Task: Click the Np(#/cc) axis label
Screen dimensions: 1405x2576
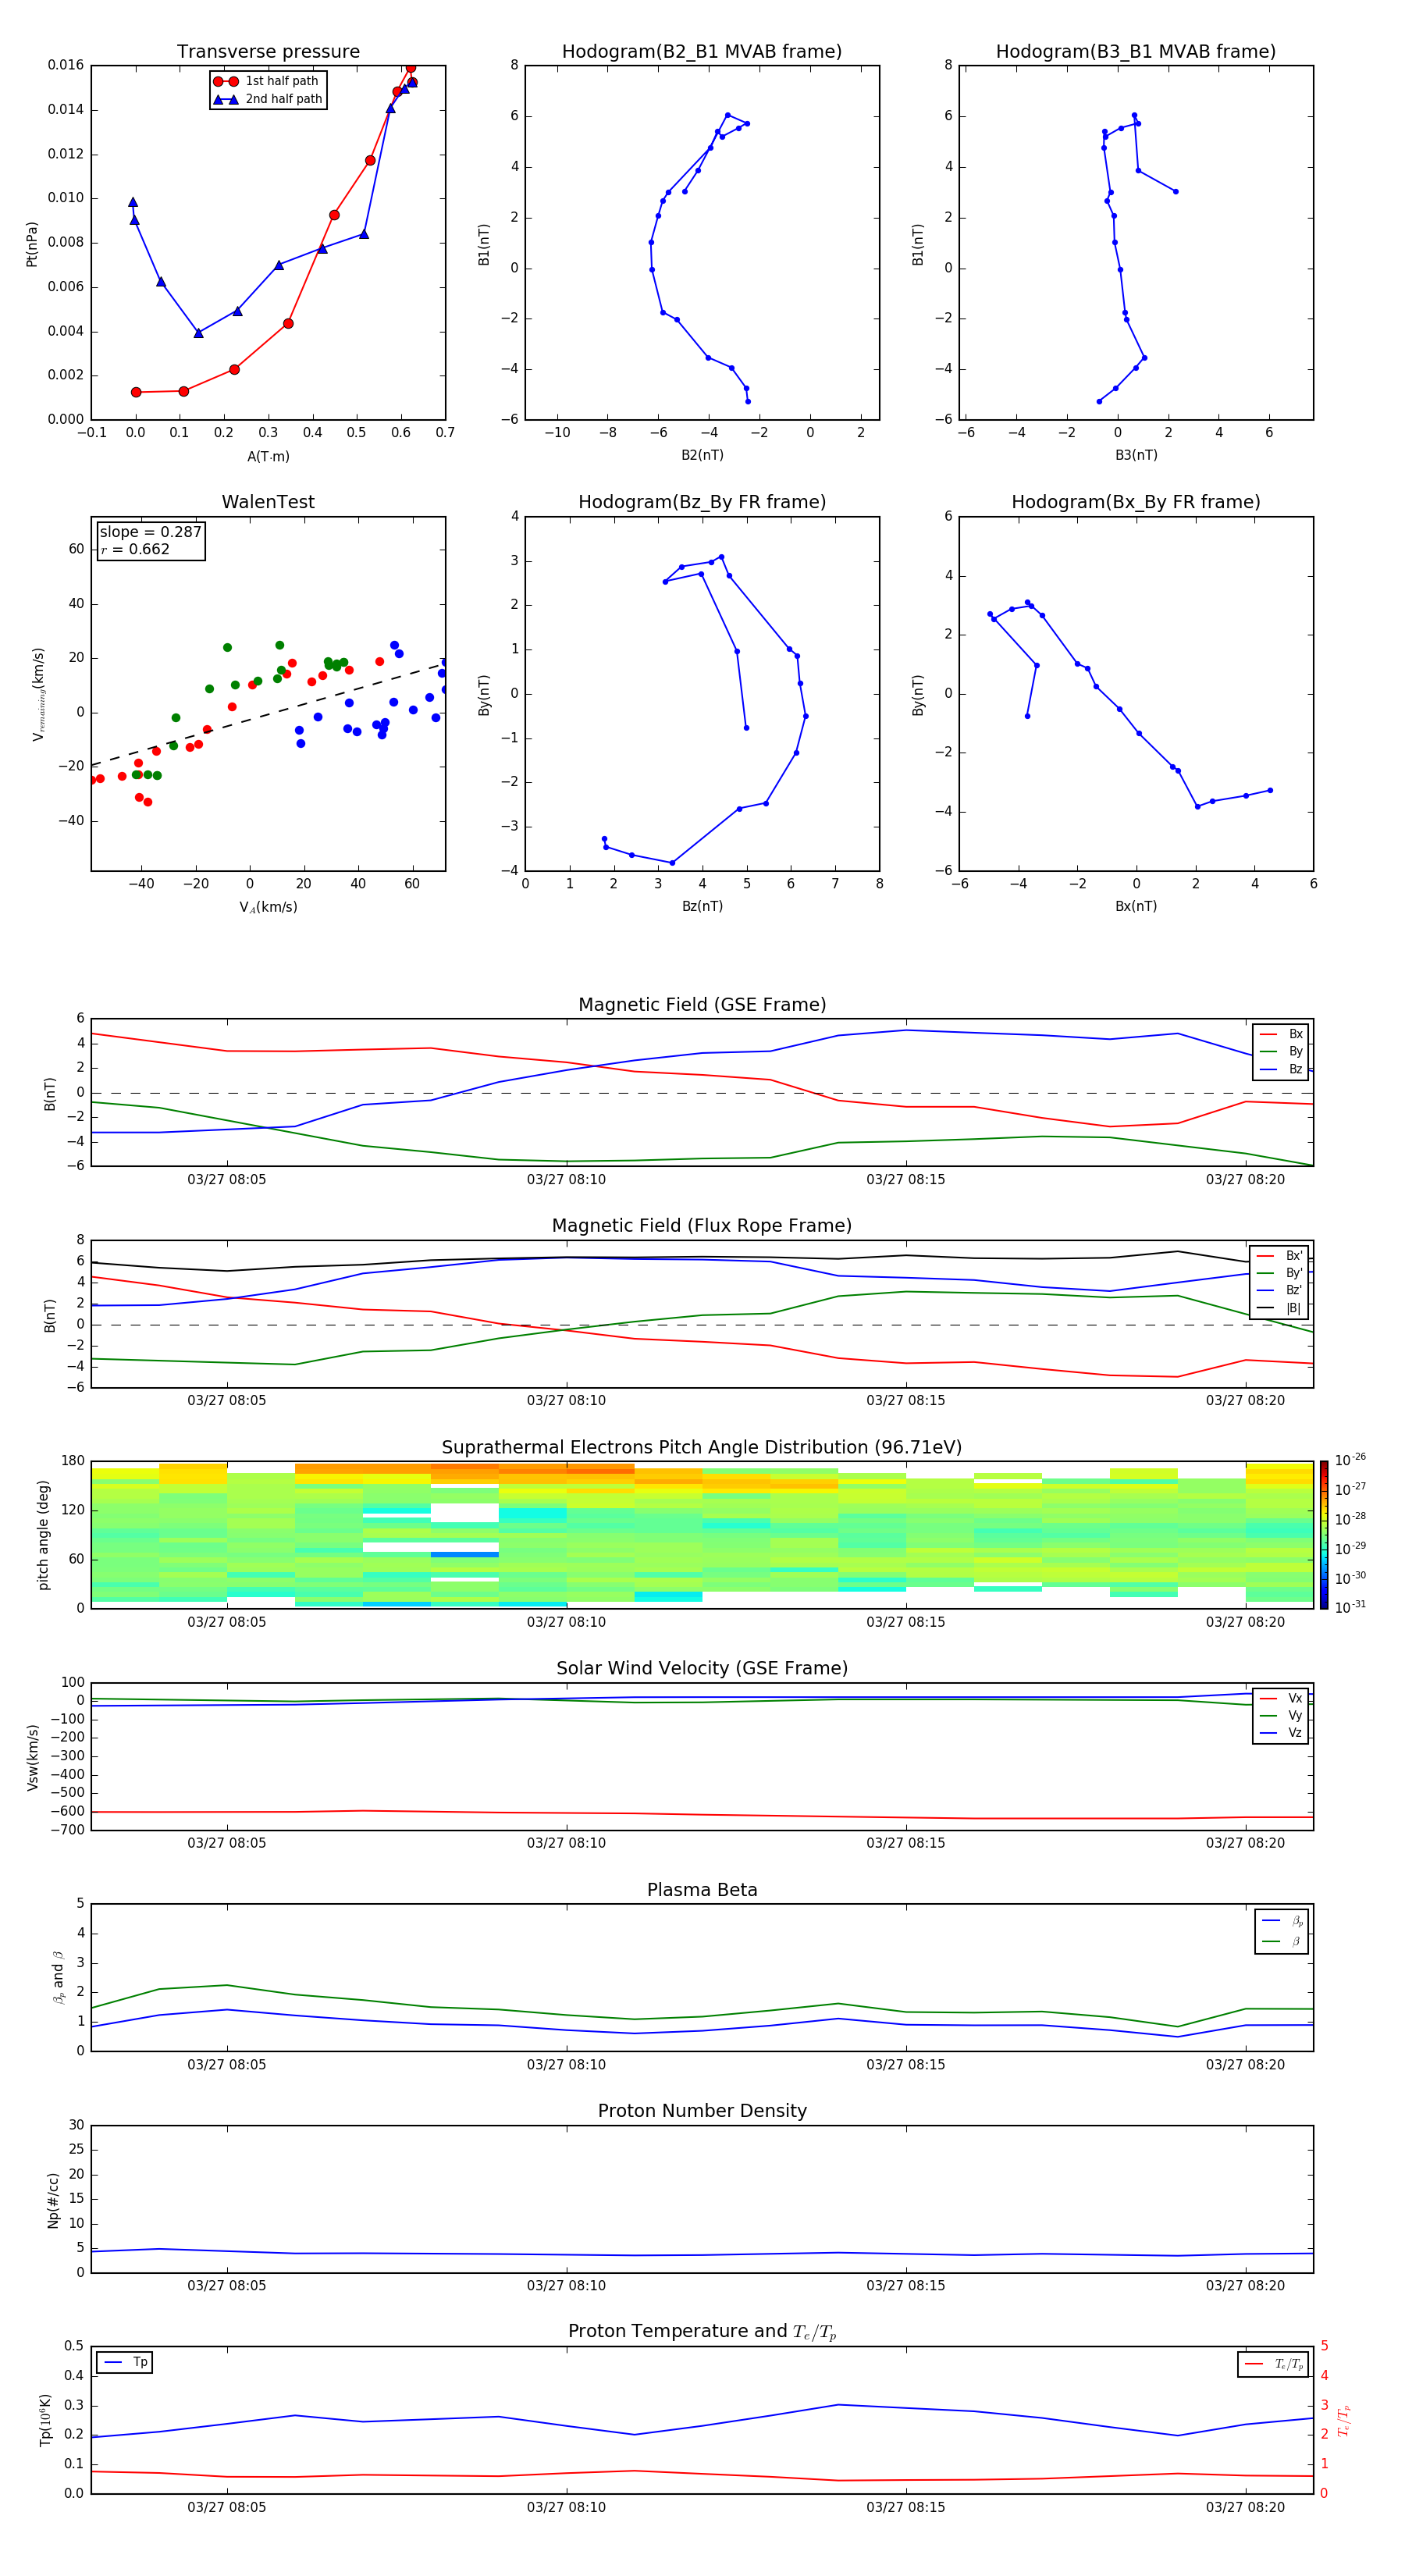Action: (53, 2200)
